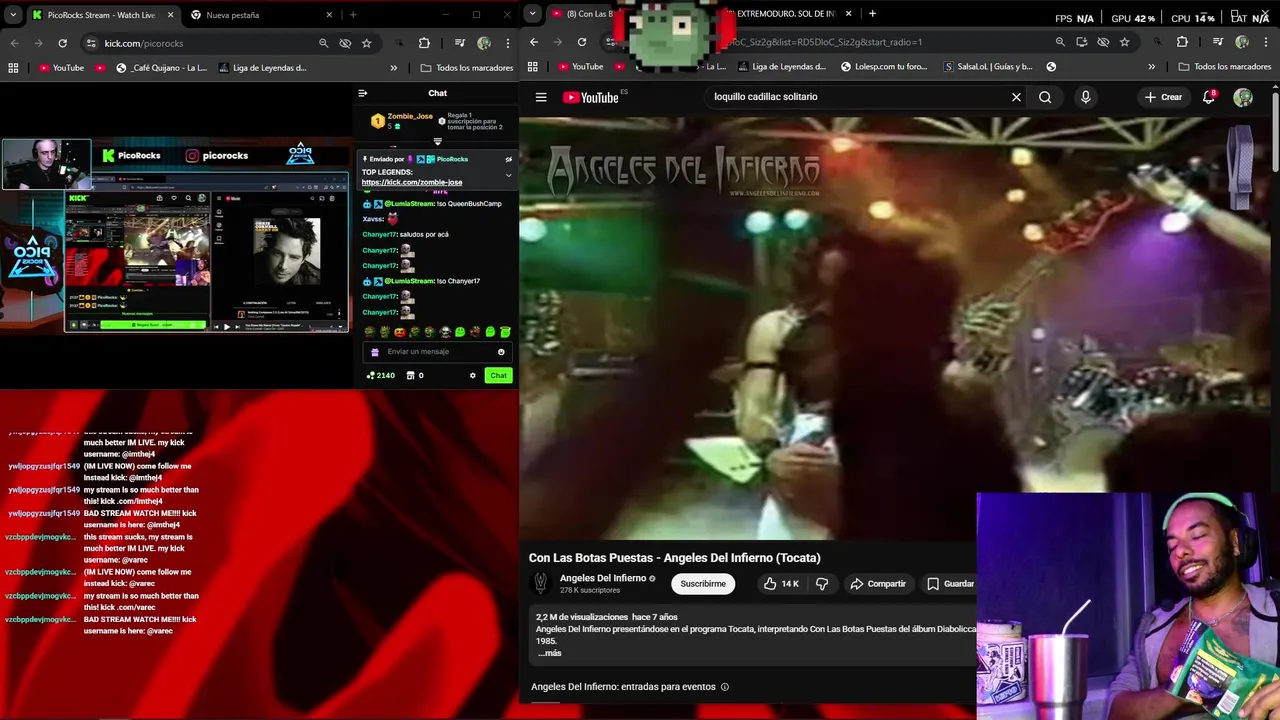Open Todos los marcadores folder in Kick window
The image size is (1280, 720).
point(467,68)
